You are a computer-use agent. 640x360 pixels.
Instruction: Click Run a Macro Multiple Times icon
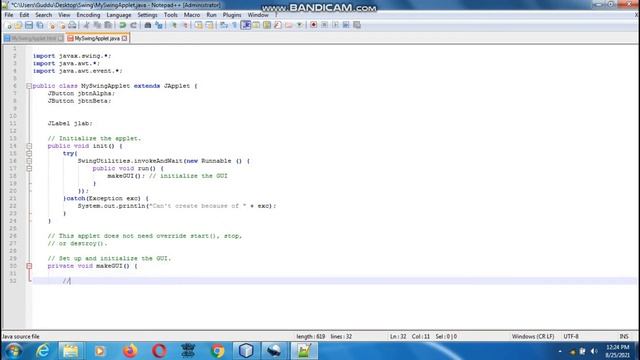coord(346,25)
